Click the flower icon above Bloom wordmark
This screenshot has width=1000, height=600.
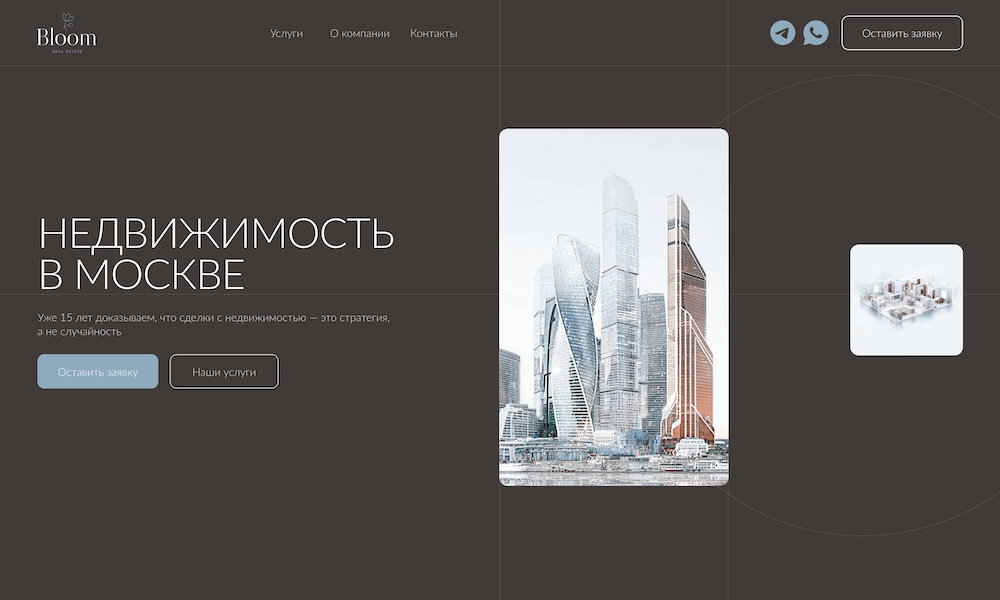66,17
